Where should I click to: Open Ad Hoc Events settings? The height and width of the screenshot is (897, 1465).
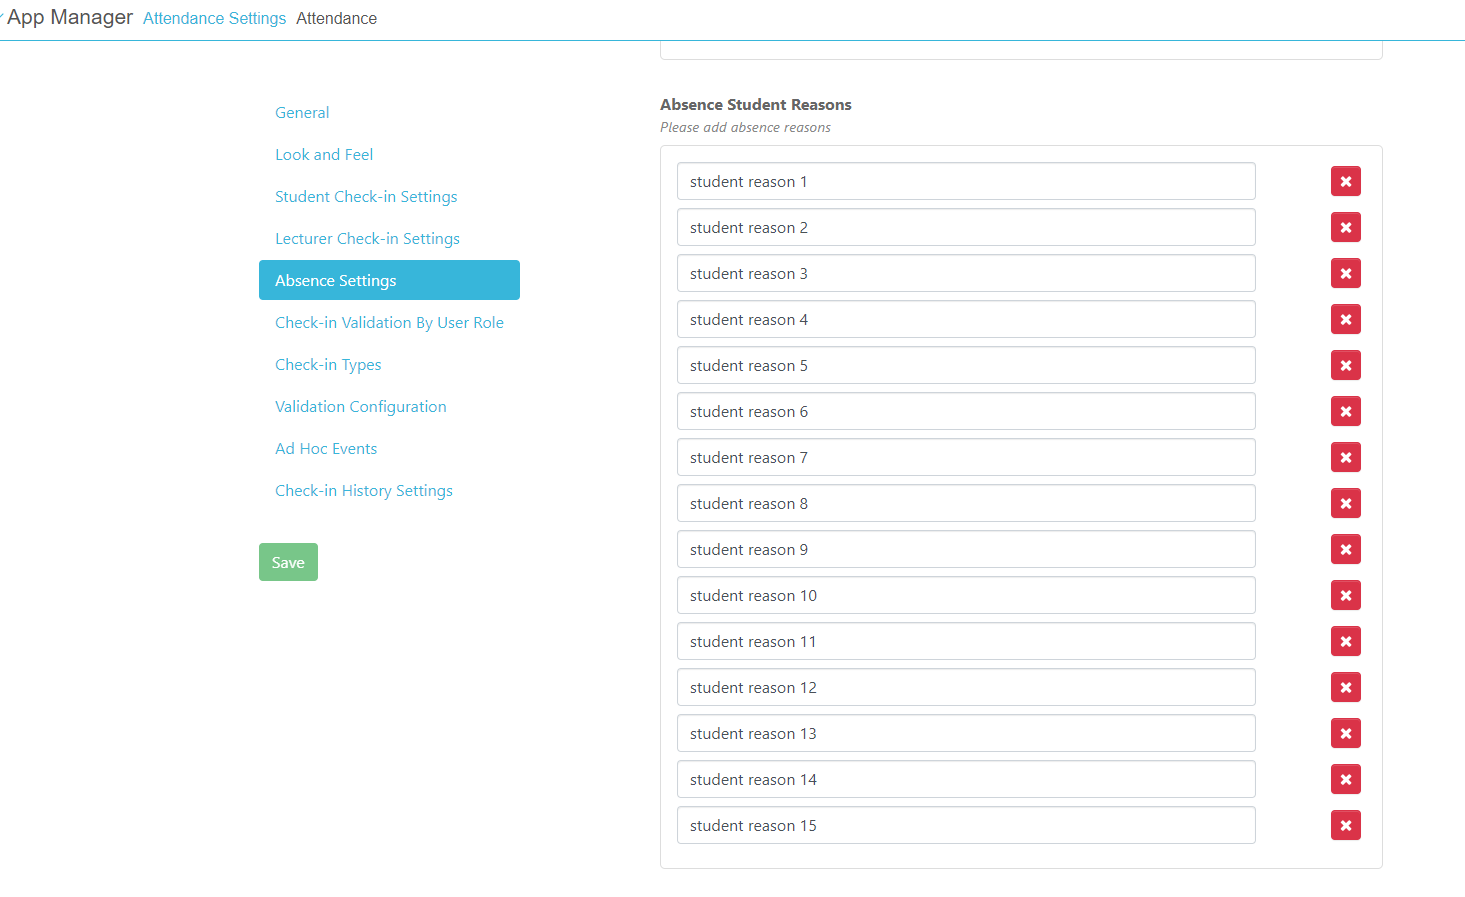pos(326,449)
